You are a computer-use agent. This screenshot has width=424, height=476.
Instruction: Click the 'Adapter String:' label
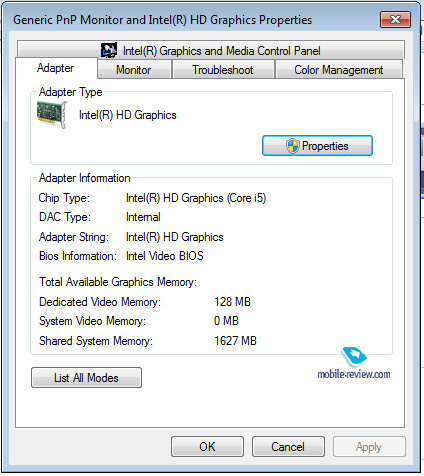pyautogui.click(x=74, y=237)
